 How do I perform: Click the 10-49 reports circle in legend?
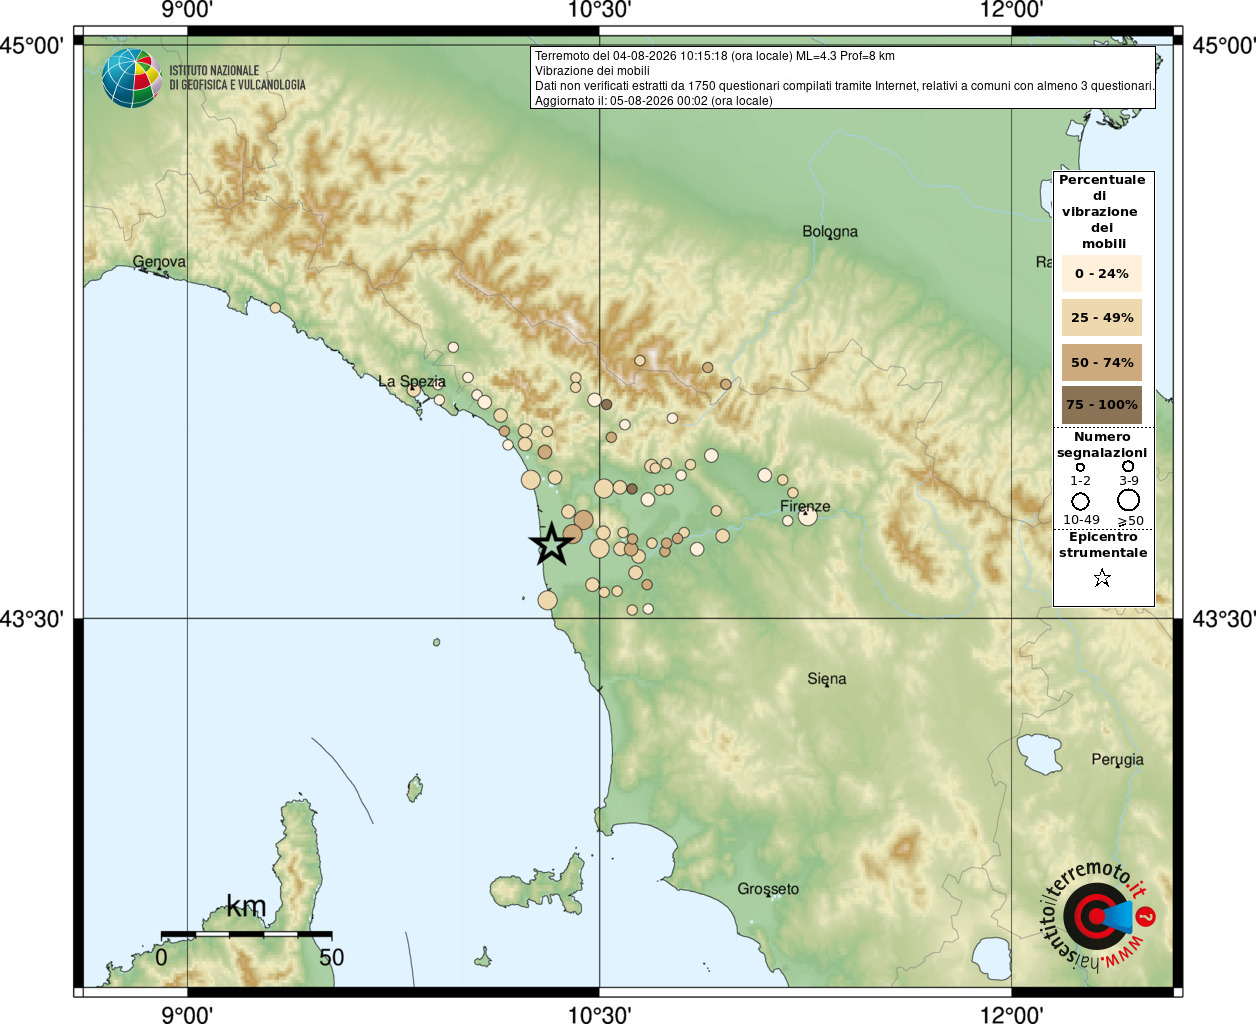point(1080,501)
